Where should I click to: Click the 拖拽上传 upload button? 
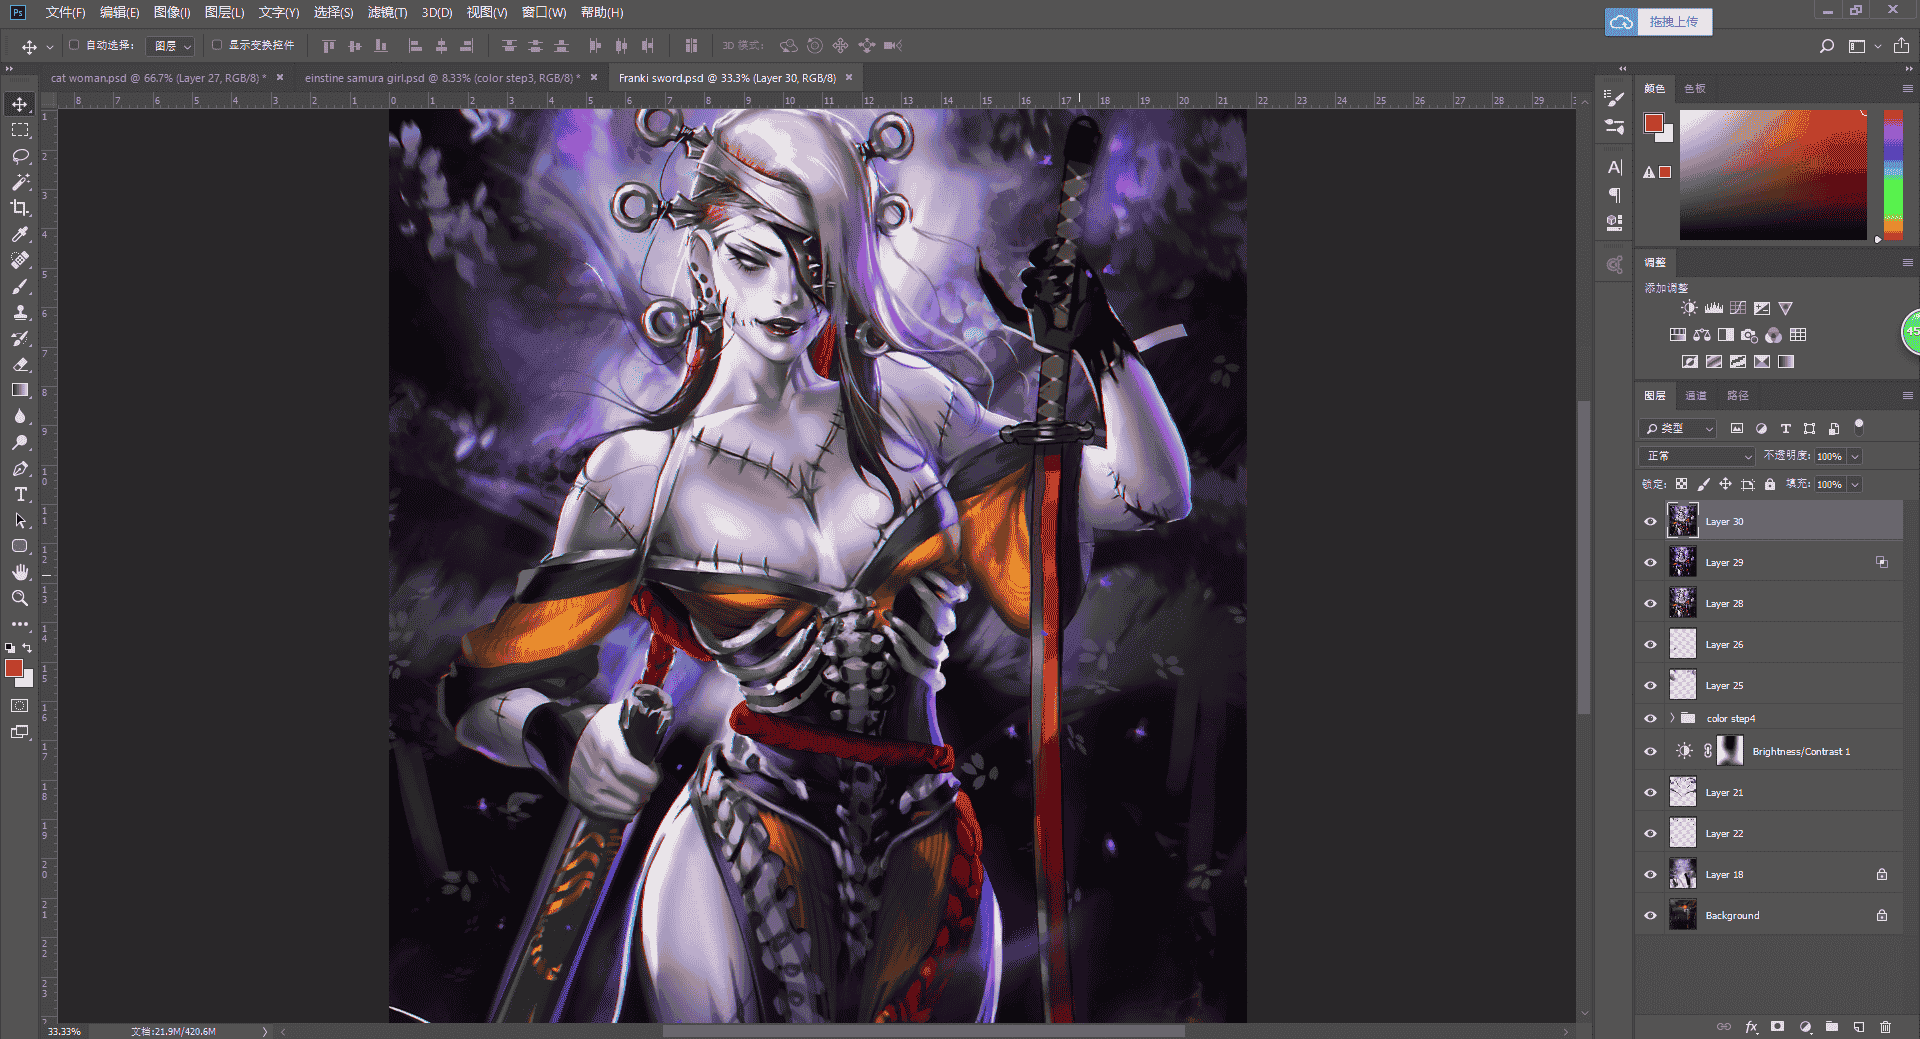click(1659, 22)
